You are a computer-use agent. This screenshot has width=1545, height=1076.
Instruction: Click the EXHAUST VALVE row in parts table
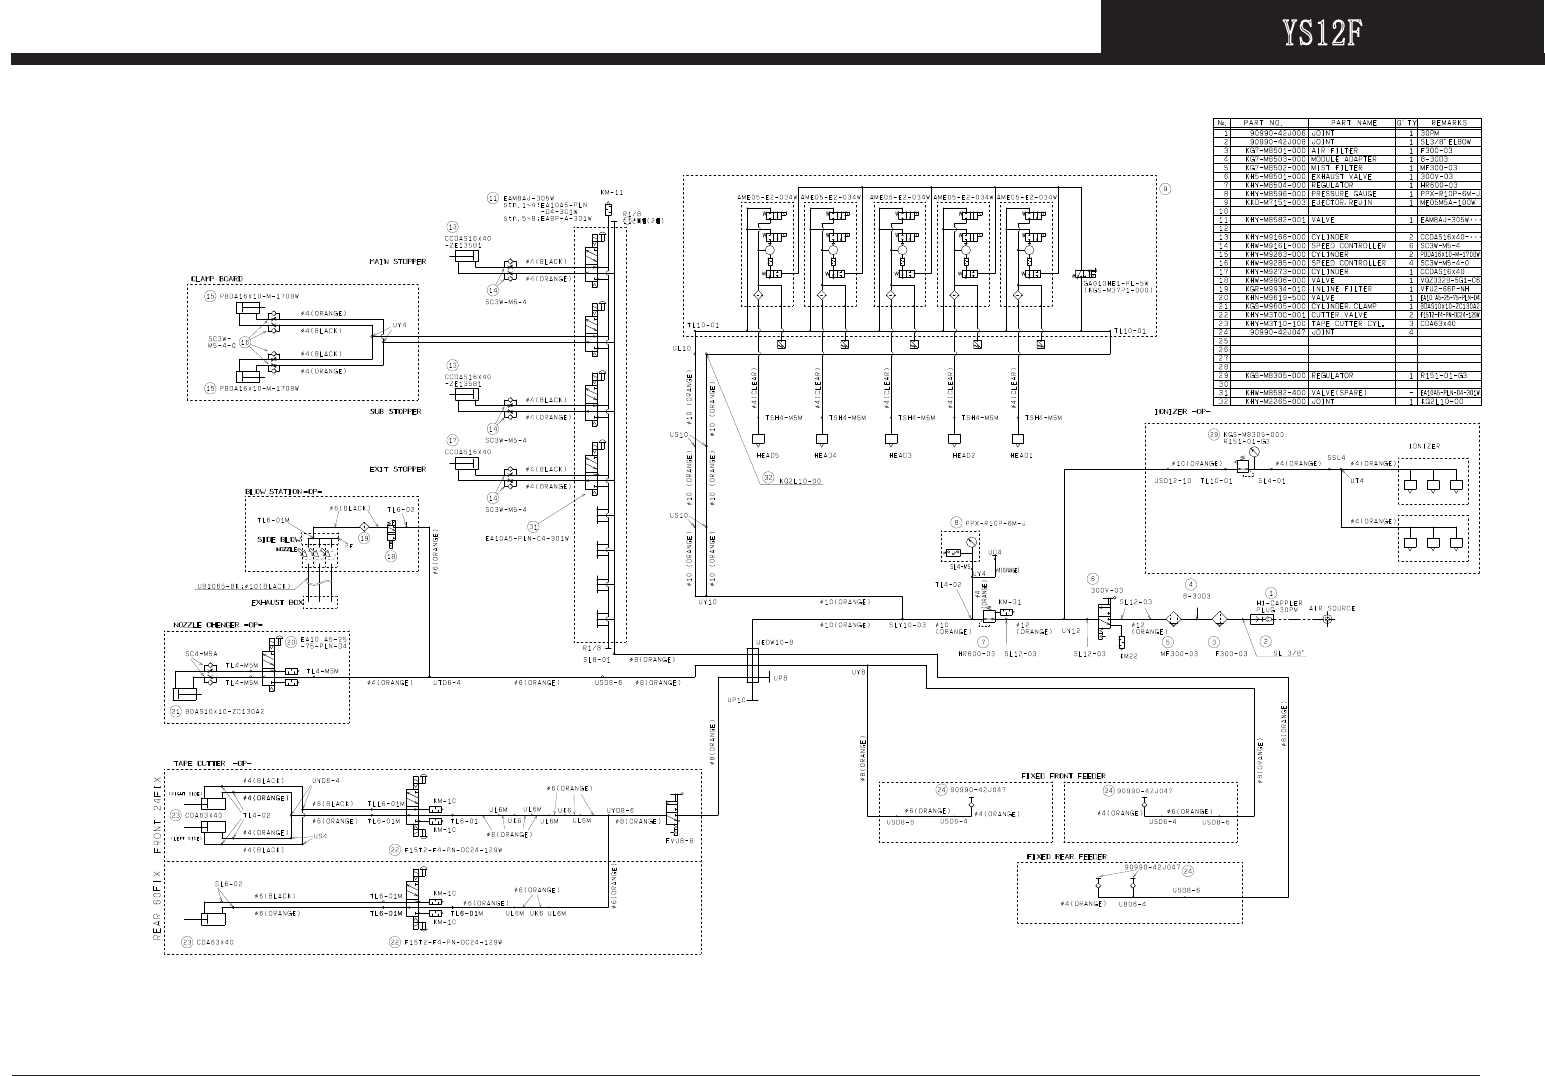1349,177
